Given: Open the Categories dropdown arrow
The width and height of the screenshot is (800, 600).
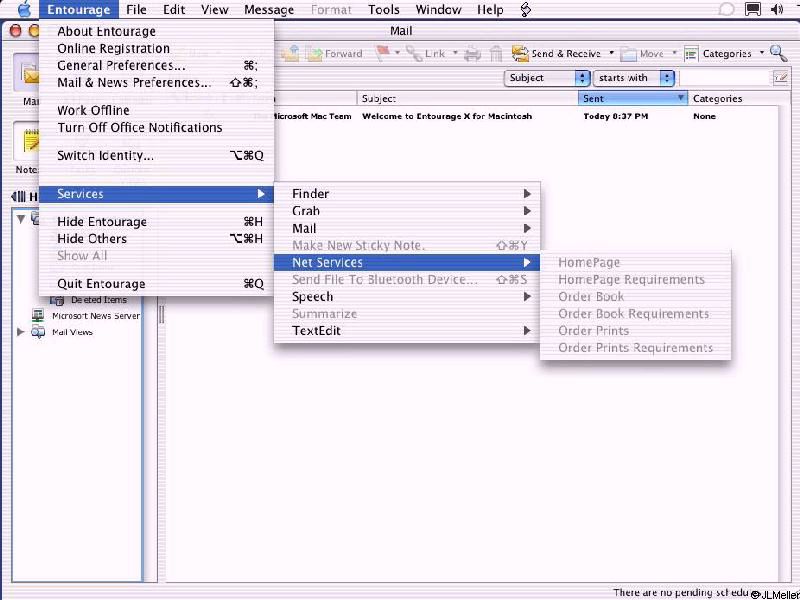Looking at the screenshot, I should pos(762,53).
